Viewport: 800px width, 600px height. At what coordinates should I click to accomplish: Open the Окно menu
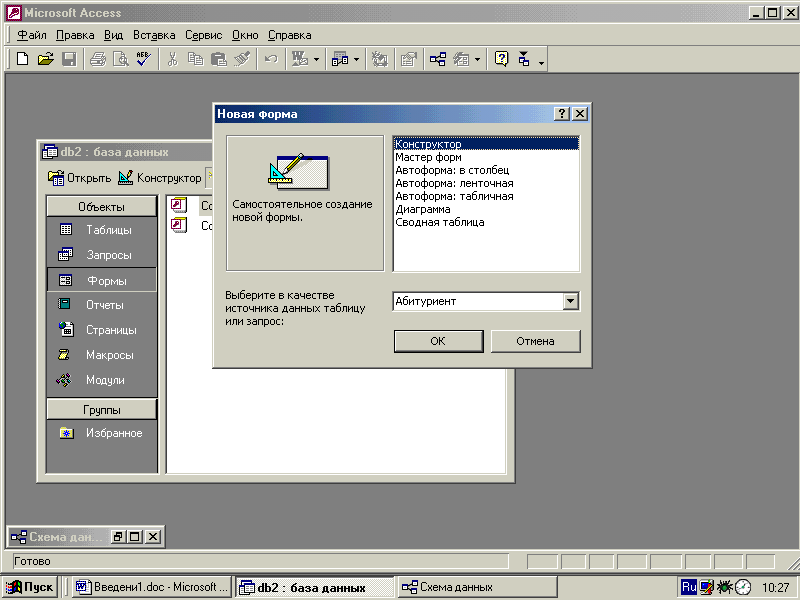coord(245,35)
